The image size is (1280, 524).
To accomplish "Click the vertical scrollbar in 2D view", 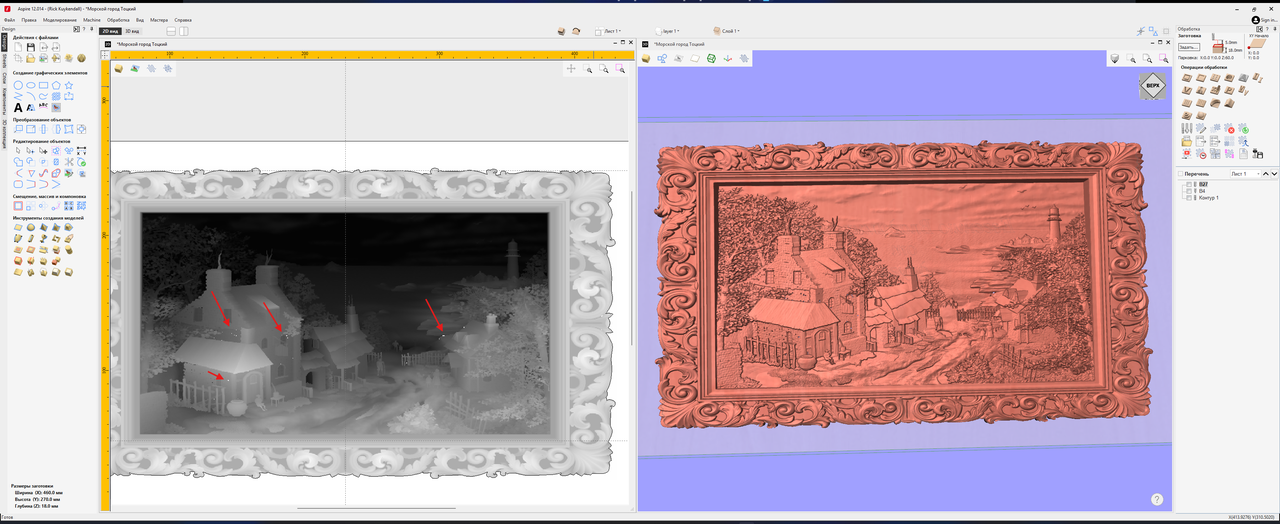I will click(632, 268).
